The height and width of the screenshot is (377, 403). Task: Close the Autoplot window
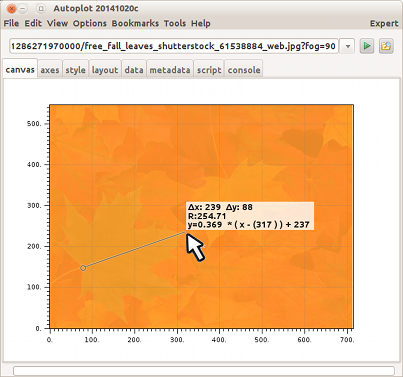click(x=11, y=9)
